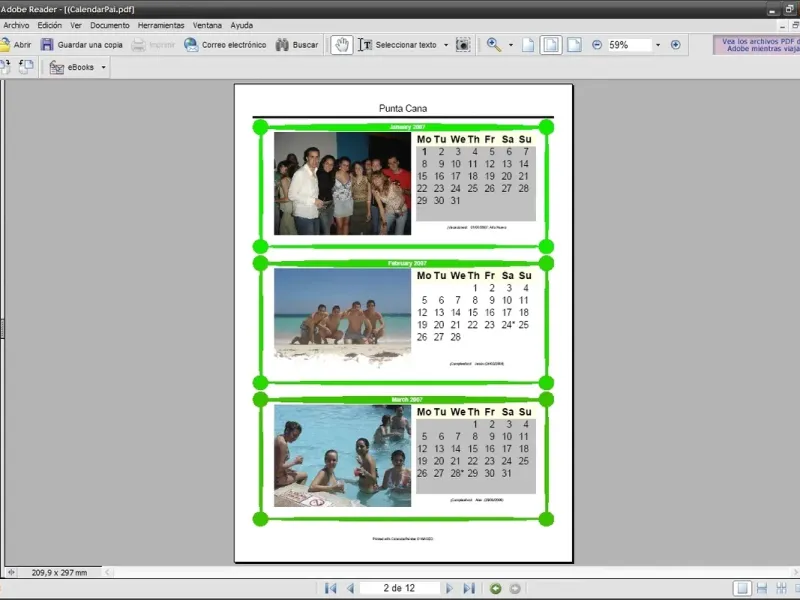Enable Single Page layout
The image size is (800, 600).
(x=742, y=588)
